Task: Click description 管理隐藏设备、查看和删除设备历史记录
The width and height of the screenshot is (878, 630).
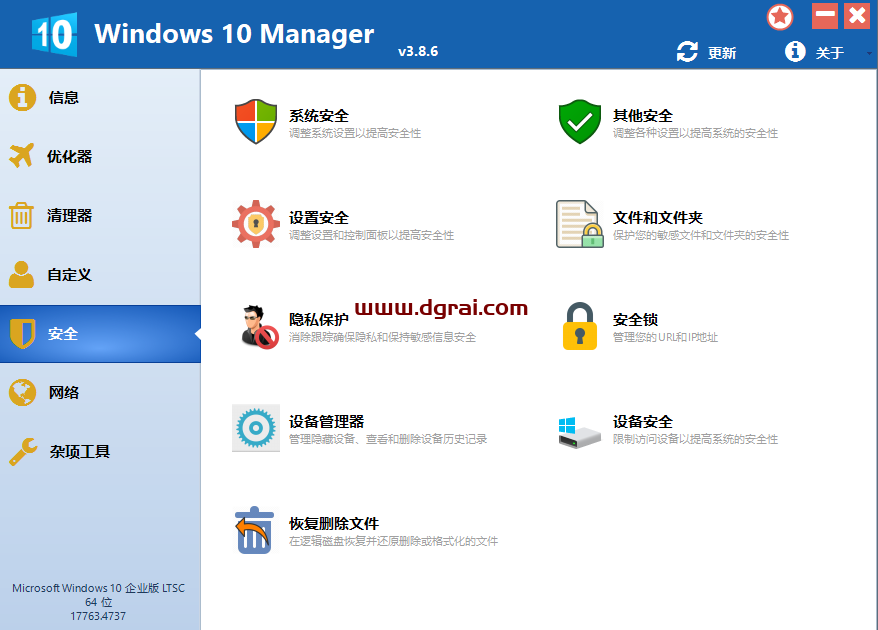Action: pyautogui.click(x=388, y=439)
